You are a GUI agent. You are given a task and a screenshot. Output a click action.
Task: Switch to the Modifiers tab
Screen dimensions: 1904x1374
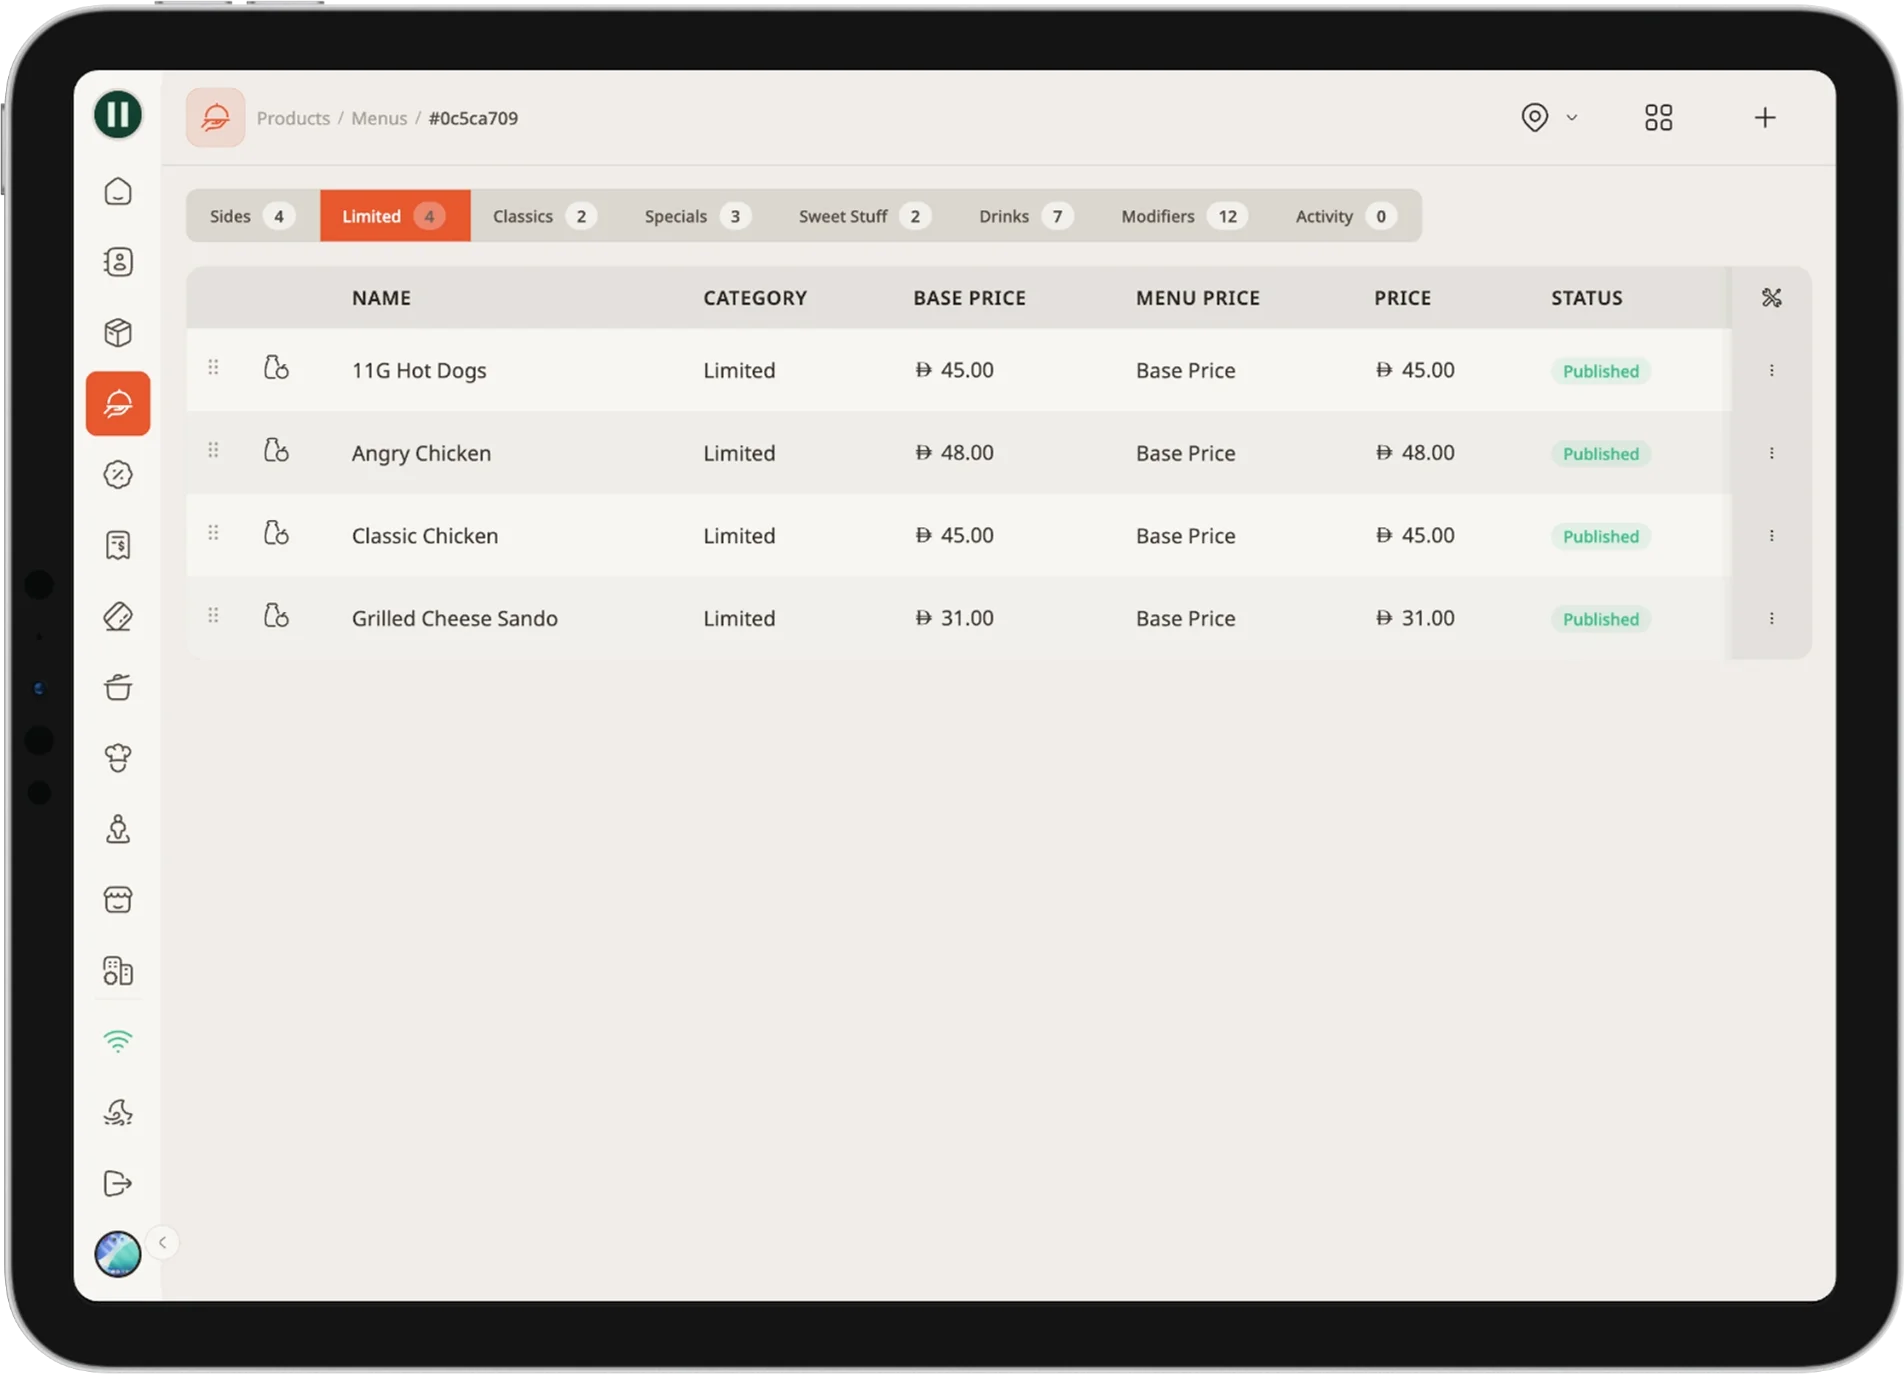[x=1184, y=216]
